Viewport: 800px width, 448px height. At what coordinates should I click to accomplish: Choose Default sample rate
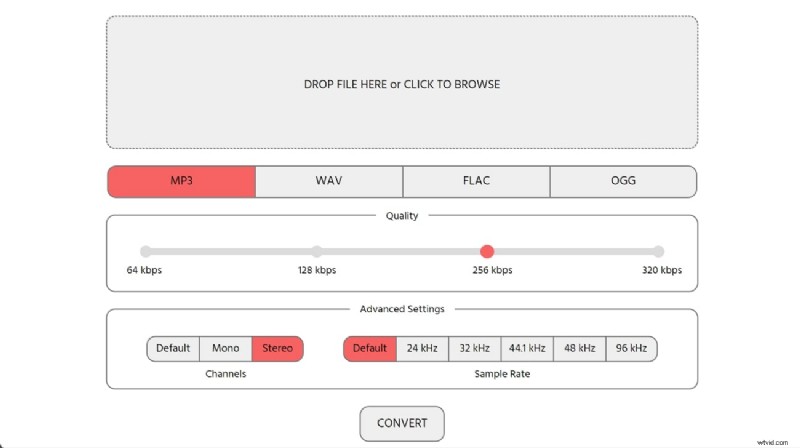coord(370,349)
